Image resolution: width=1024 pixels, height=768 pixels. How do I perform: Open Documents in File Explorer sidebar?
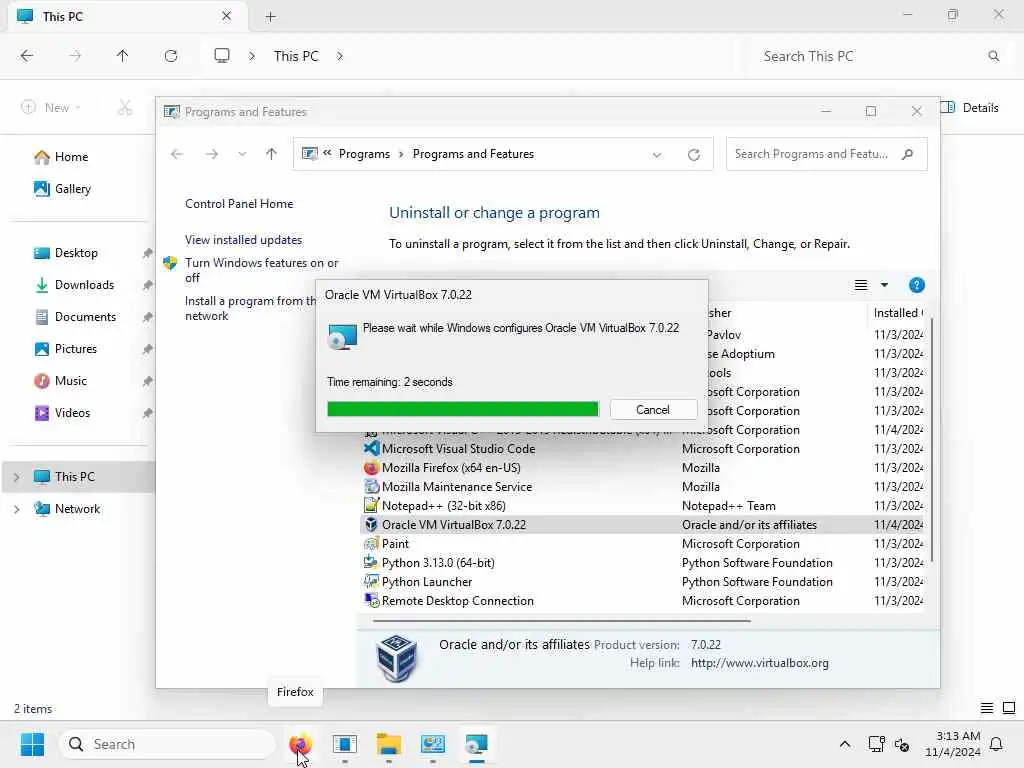click(85, 317)
